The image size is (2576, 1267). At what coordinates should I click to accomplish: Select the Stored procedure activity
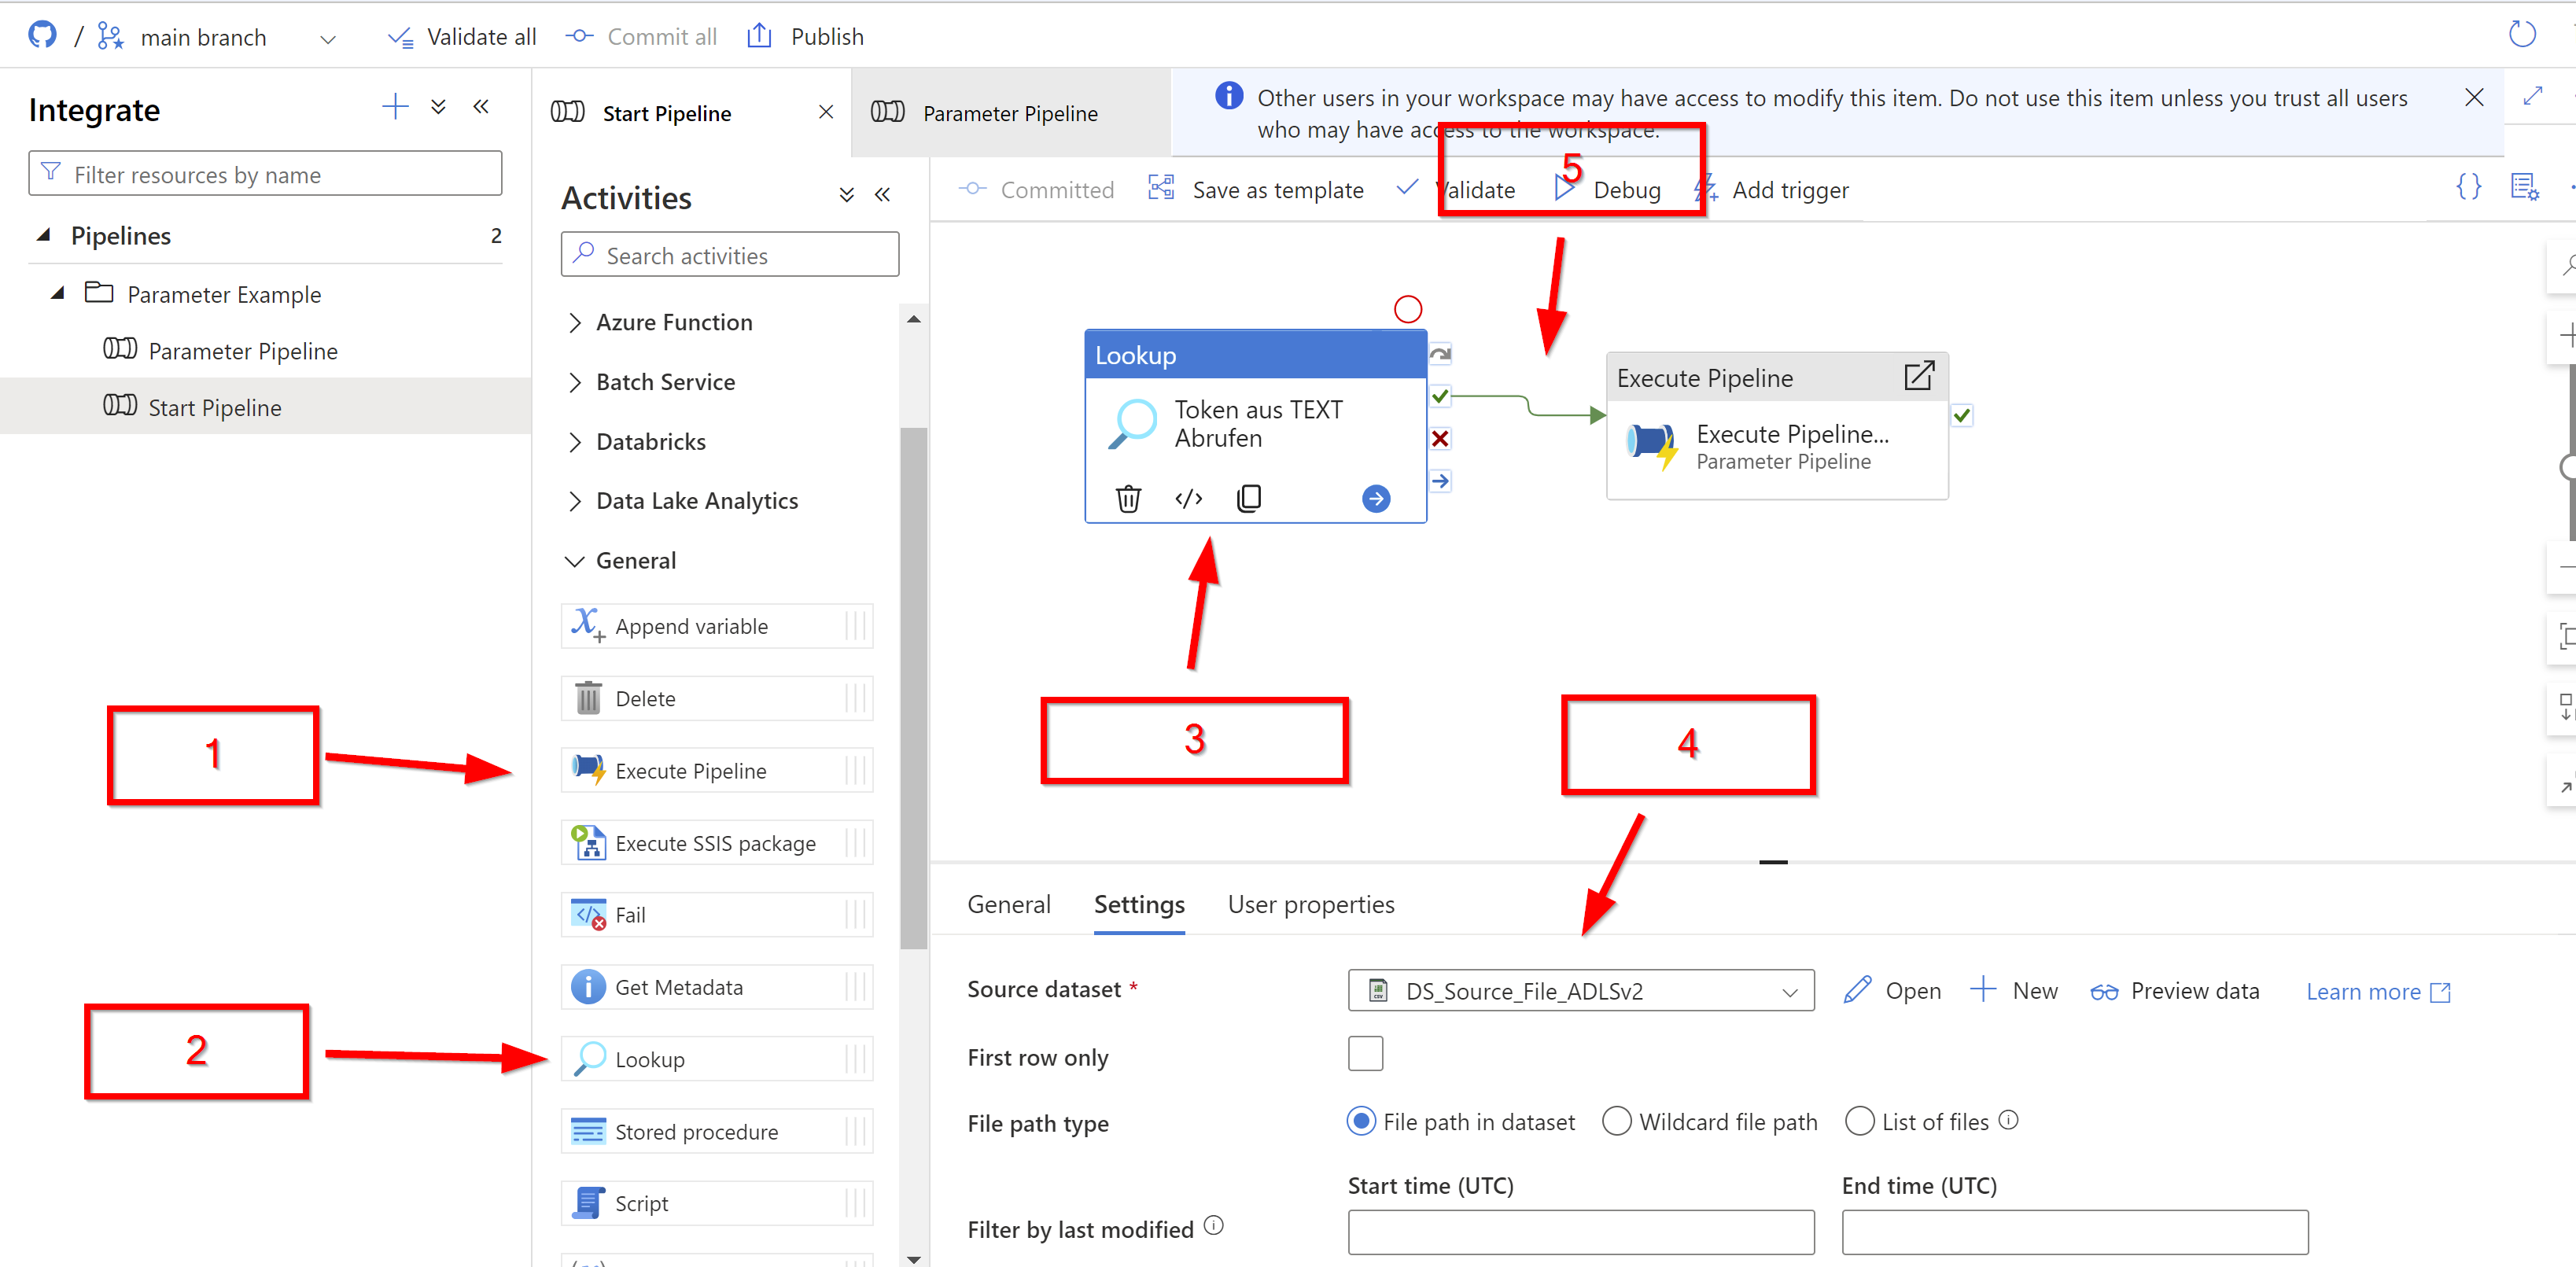click(716, 1132)
